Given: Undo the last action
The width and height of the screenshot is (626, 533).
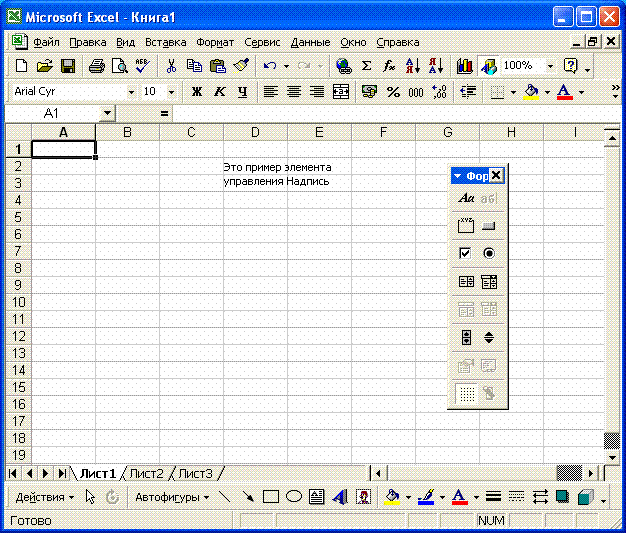Looking at the screenshot, I should [270, 65].
